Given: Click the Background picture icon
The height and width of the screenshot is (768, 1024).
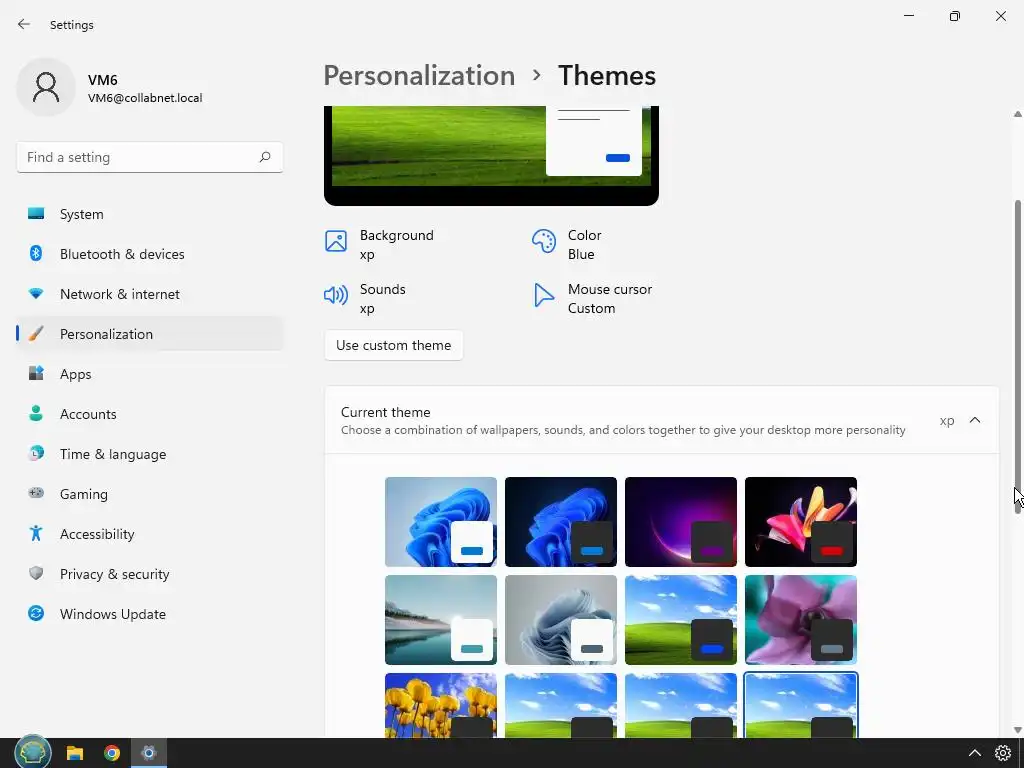Looking at the screenshot, I should [336, 241].
